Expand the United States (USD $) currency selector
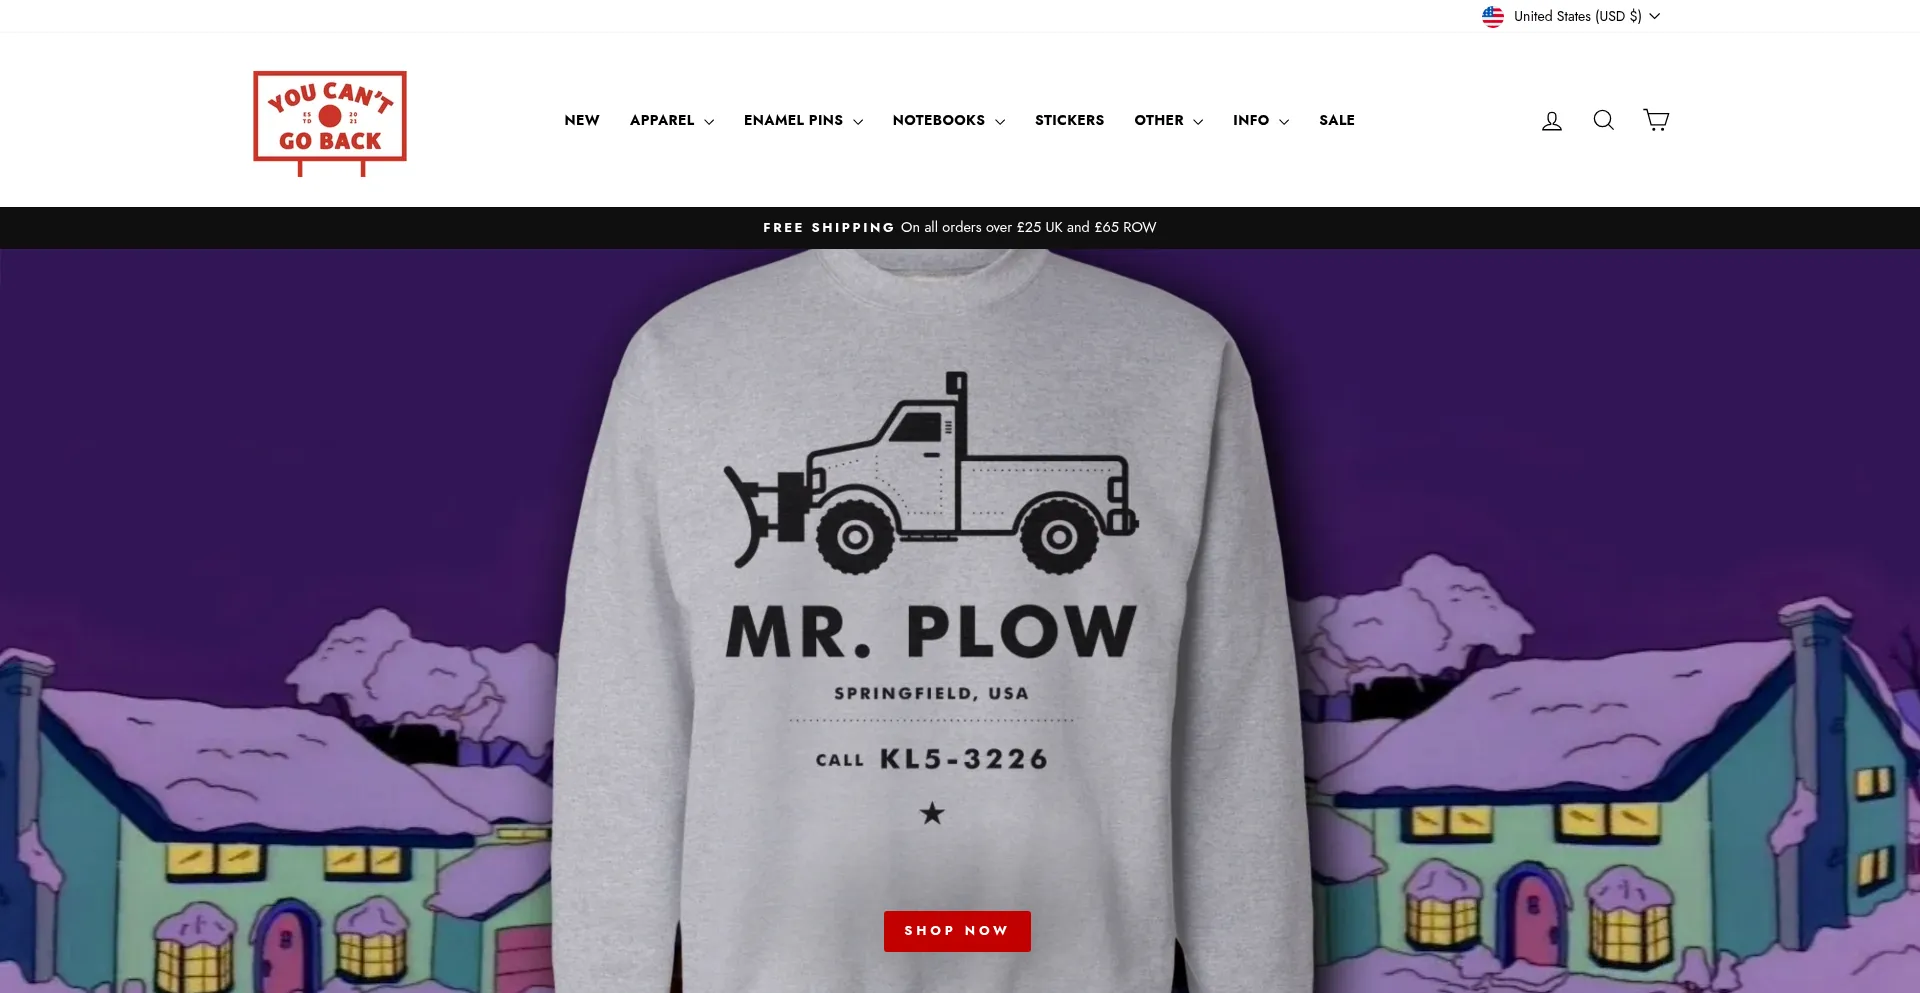 (1571, 16)
